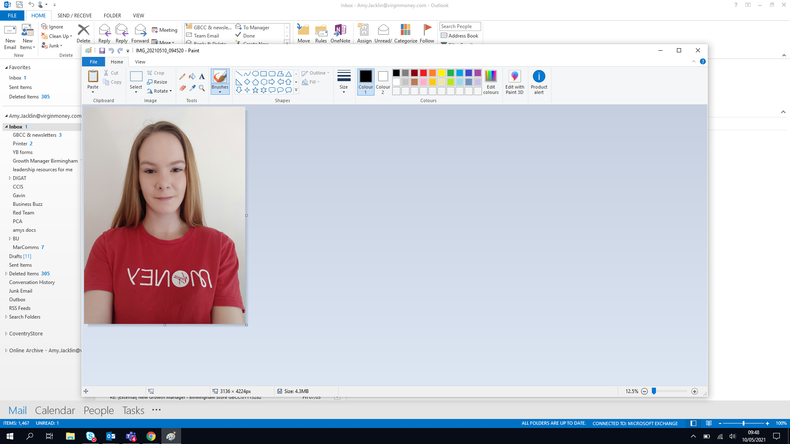Delete the message in Outlook ribbon
The image size is (790, 444).
83,33
